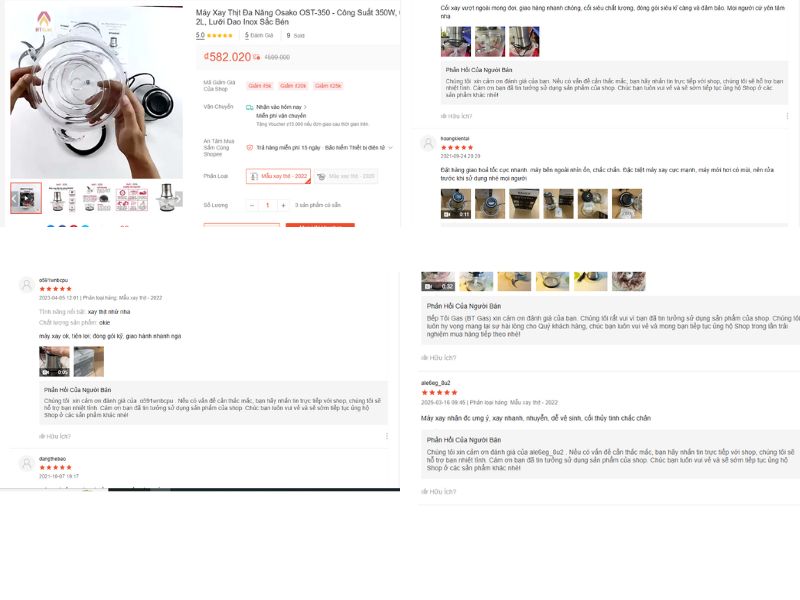Play the 0:11 video thumbnail in hoangbiental's review
Viewport: 800px width, 600px height.
[x=456, y=204]
